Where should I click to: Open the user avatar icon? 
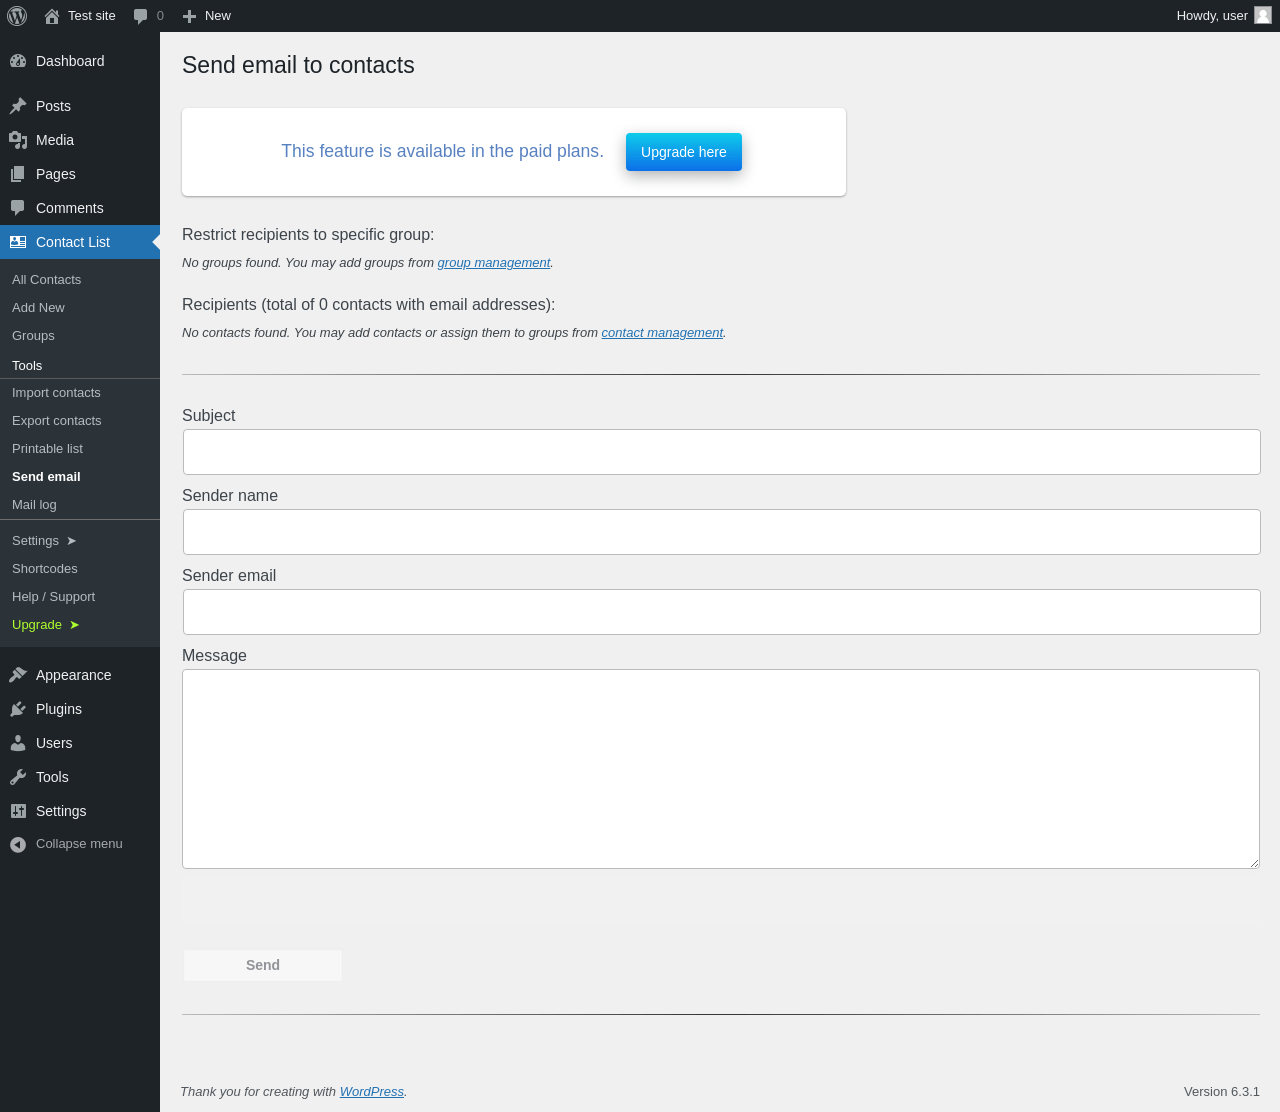tap(1263, 15)
